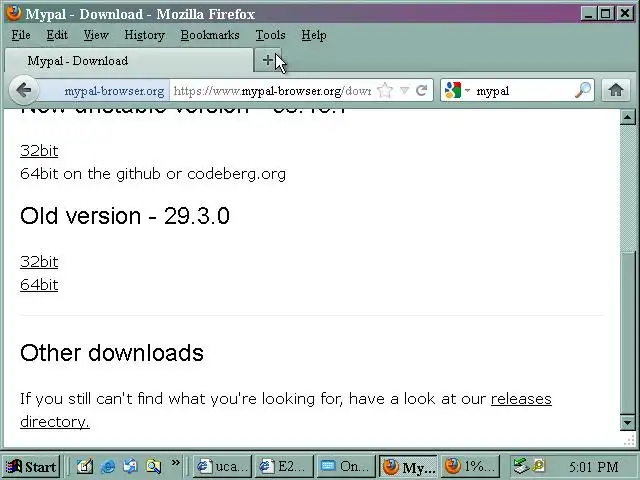Click the mypal-browser.org site identity button
This screenshot has width=640, height=480.
pos(104,90)
